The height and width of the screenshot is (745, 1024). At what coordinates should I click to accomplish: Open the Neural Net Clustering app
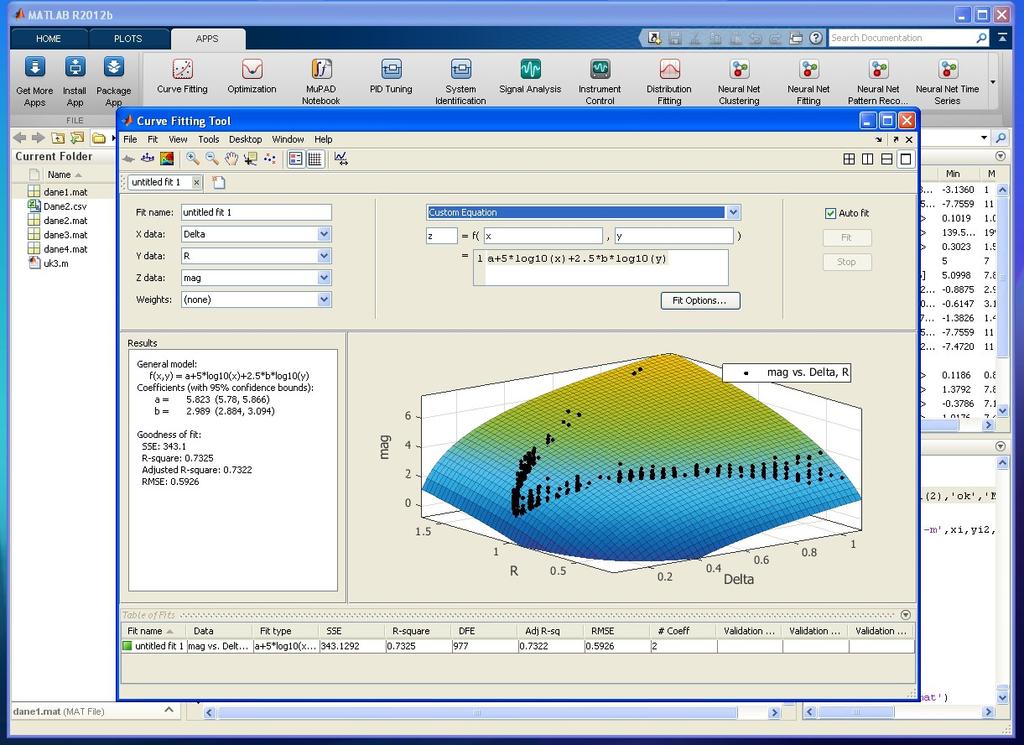739,82
